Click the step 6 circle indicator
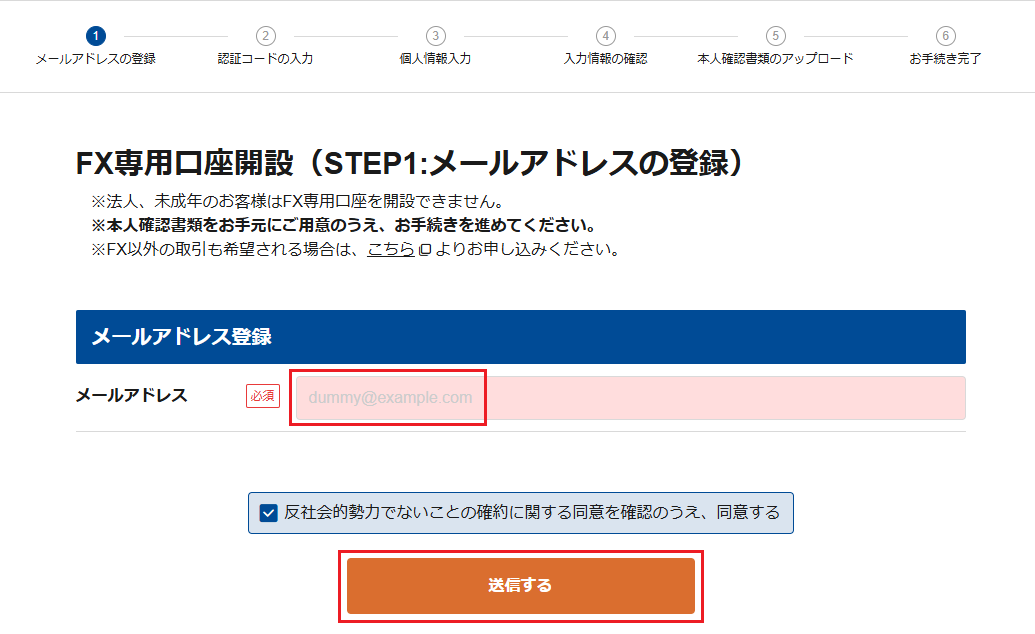This screenshot has width=1035, height=634. coord(945,36)
